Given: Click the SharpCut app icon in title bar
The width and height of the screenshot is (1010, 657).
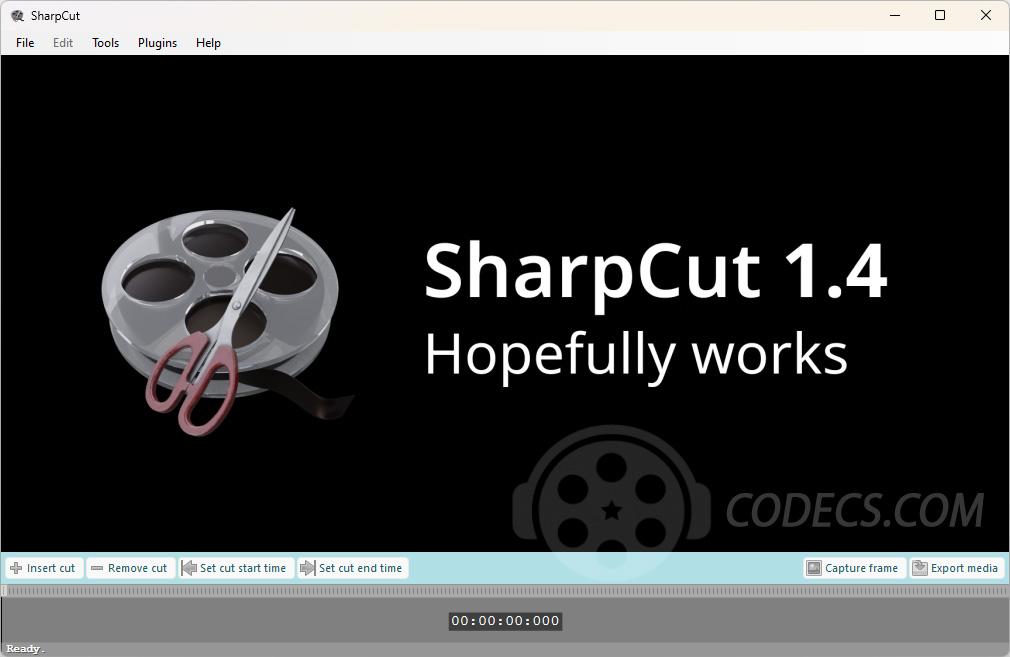Looking at the screenshot, I should click(17, 15).
